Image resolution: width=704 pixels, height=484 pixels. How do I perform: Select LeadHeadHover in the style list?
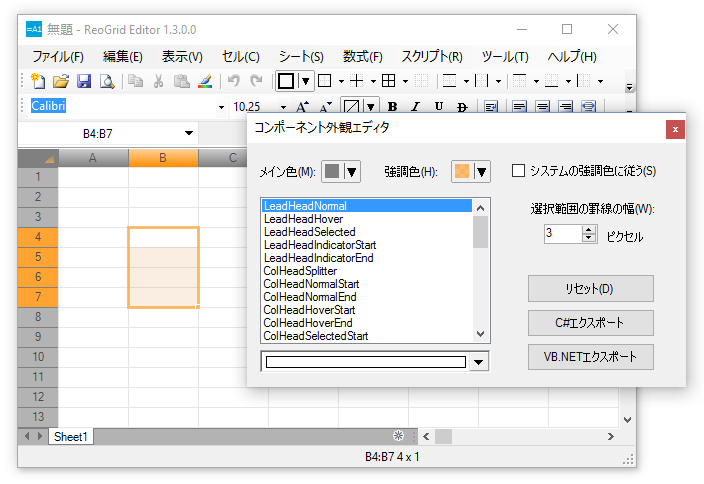pos(303,219)
